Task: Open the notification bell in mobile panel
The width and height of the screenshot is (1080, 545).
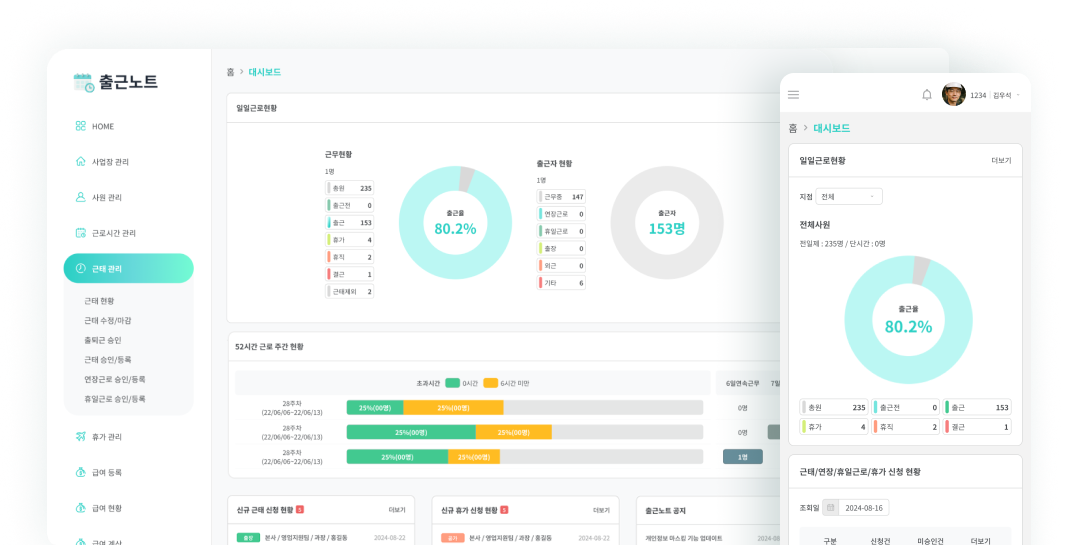Action: tap(926, 95)
